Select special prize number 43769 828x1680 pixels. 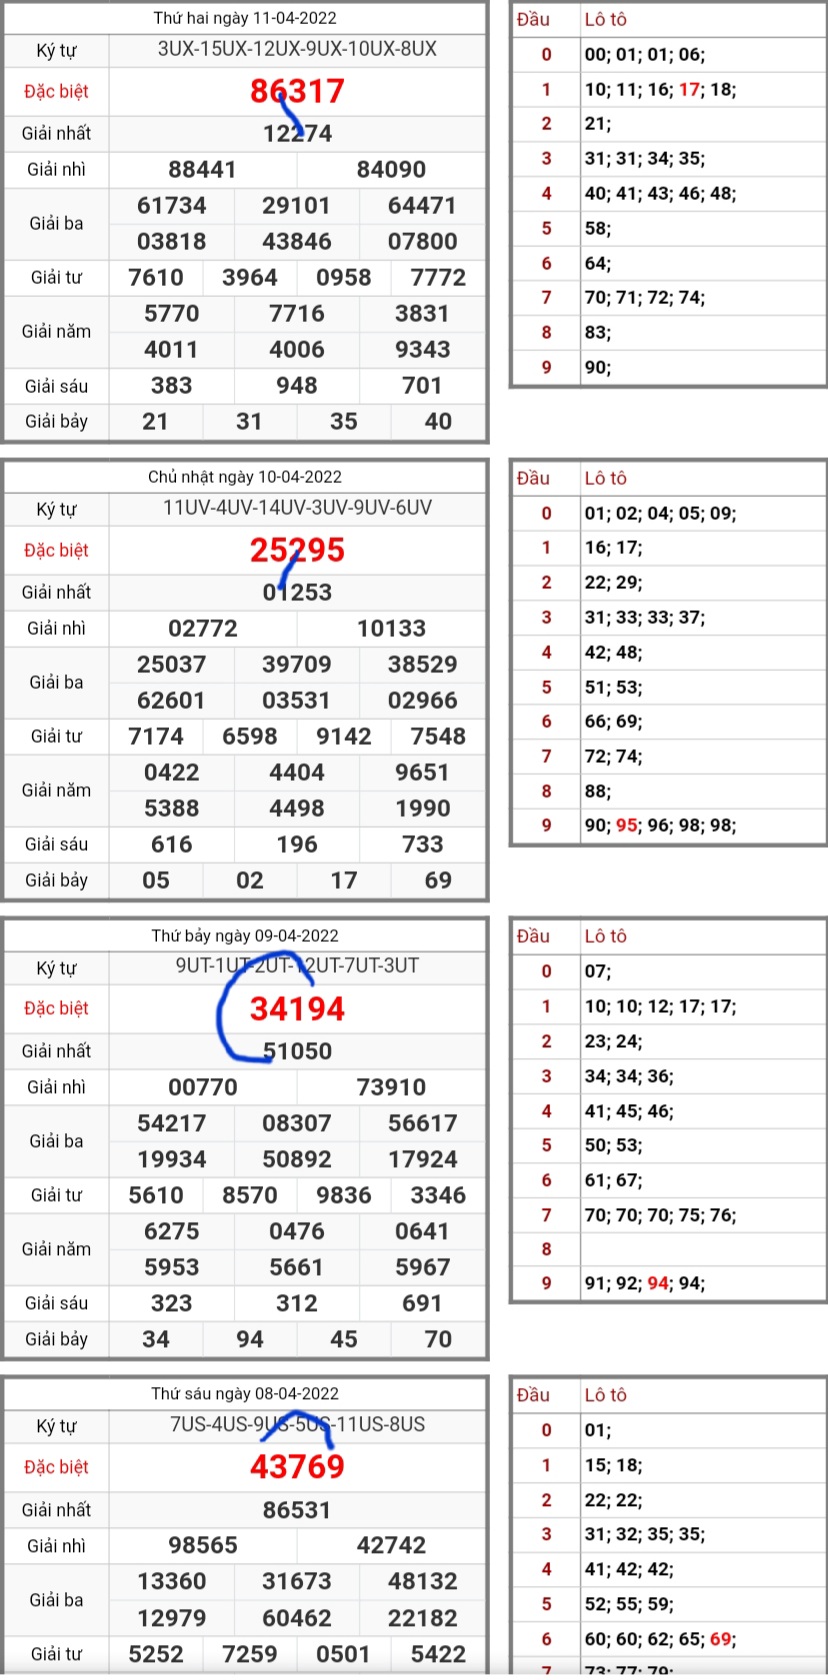[297, 1467]
